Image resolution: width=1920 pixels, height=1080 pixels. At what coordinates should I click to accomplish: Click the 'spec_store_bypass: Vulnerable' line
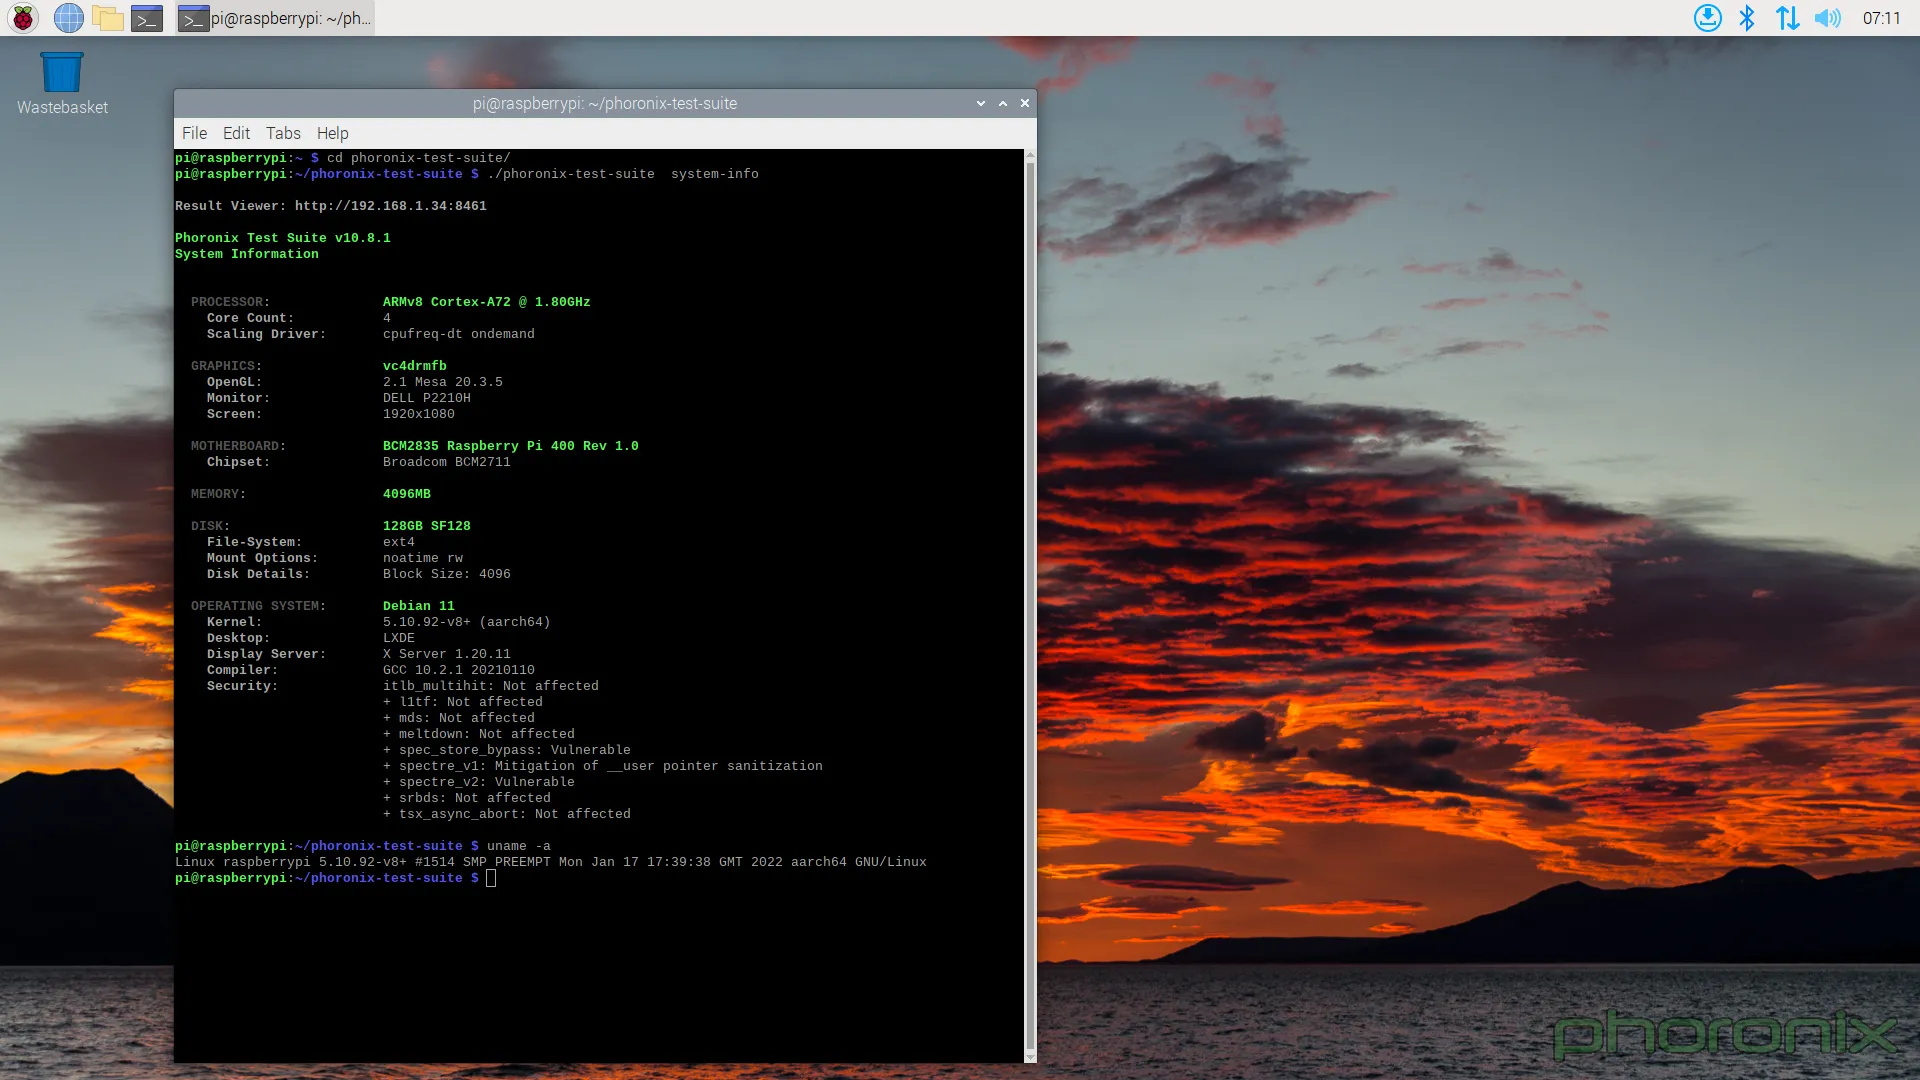pos(507,750)
